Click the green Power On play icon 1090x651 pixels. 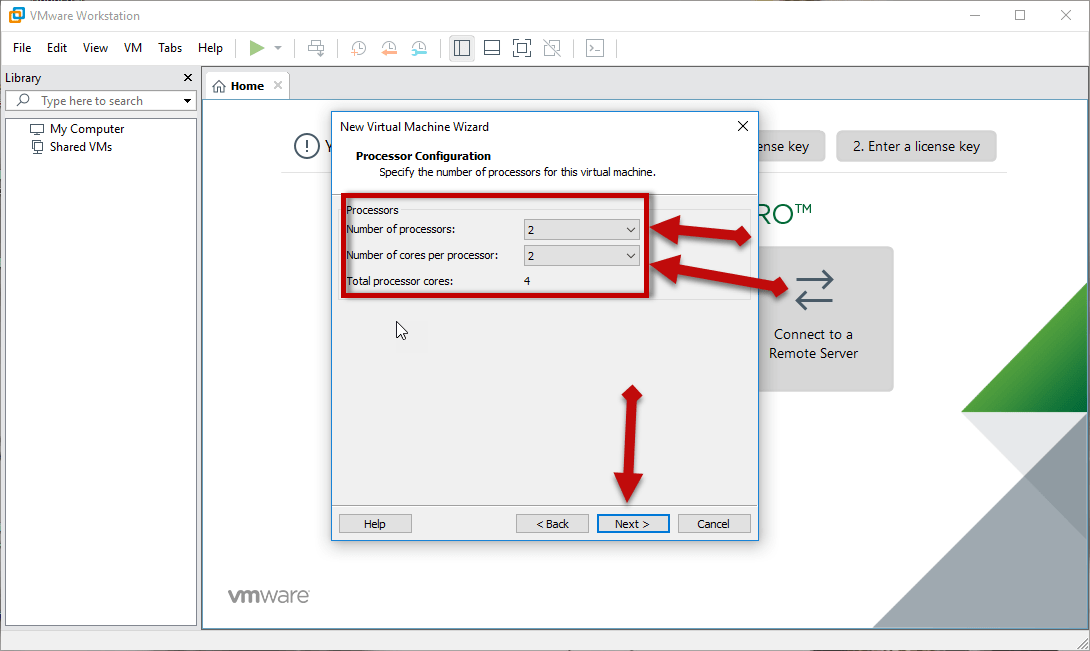click(257, 48)
